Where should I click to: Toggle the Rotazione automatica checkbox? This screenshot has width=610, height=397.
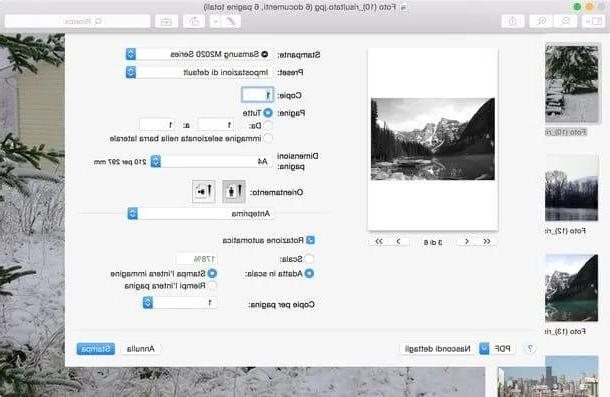(x=310, y=240)
